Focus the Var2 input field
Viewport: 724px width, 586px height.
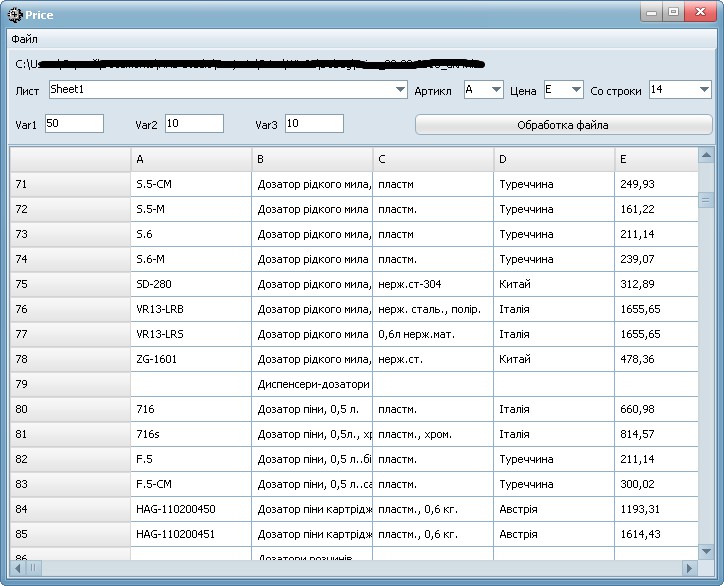coord(194,124)
